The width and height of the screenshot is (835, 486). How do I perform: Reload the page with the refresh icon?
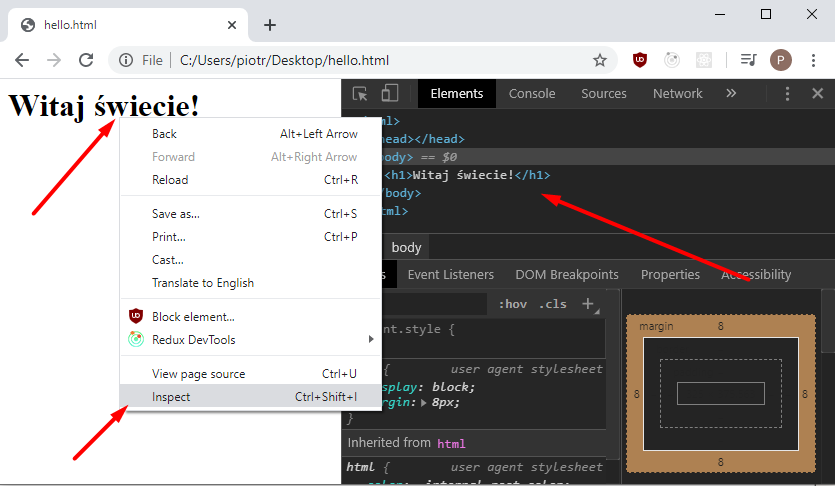(86, 60)
